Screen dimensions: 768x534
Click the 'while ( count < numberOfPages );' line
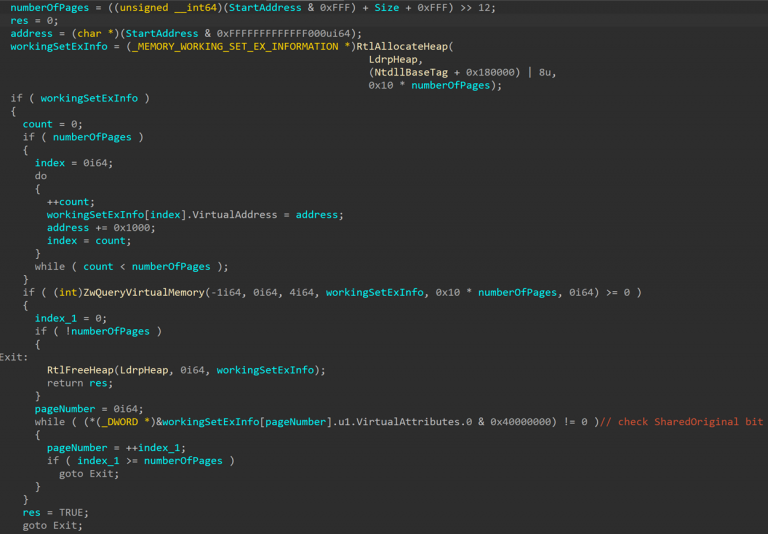point(132,266)
